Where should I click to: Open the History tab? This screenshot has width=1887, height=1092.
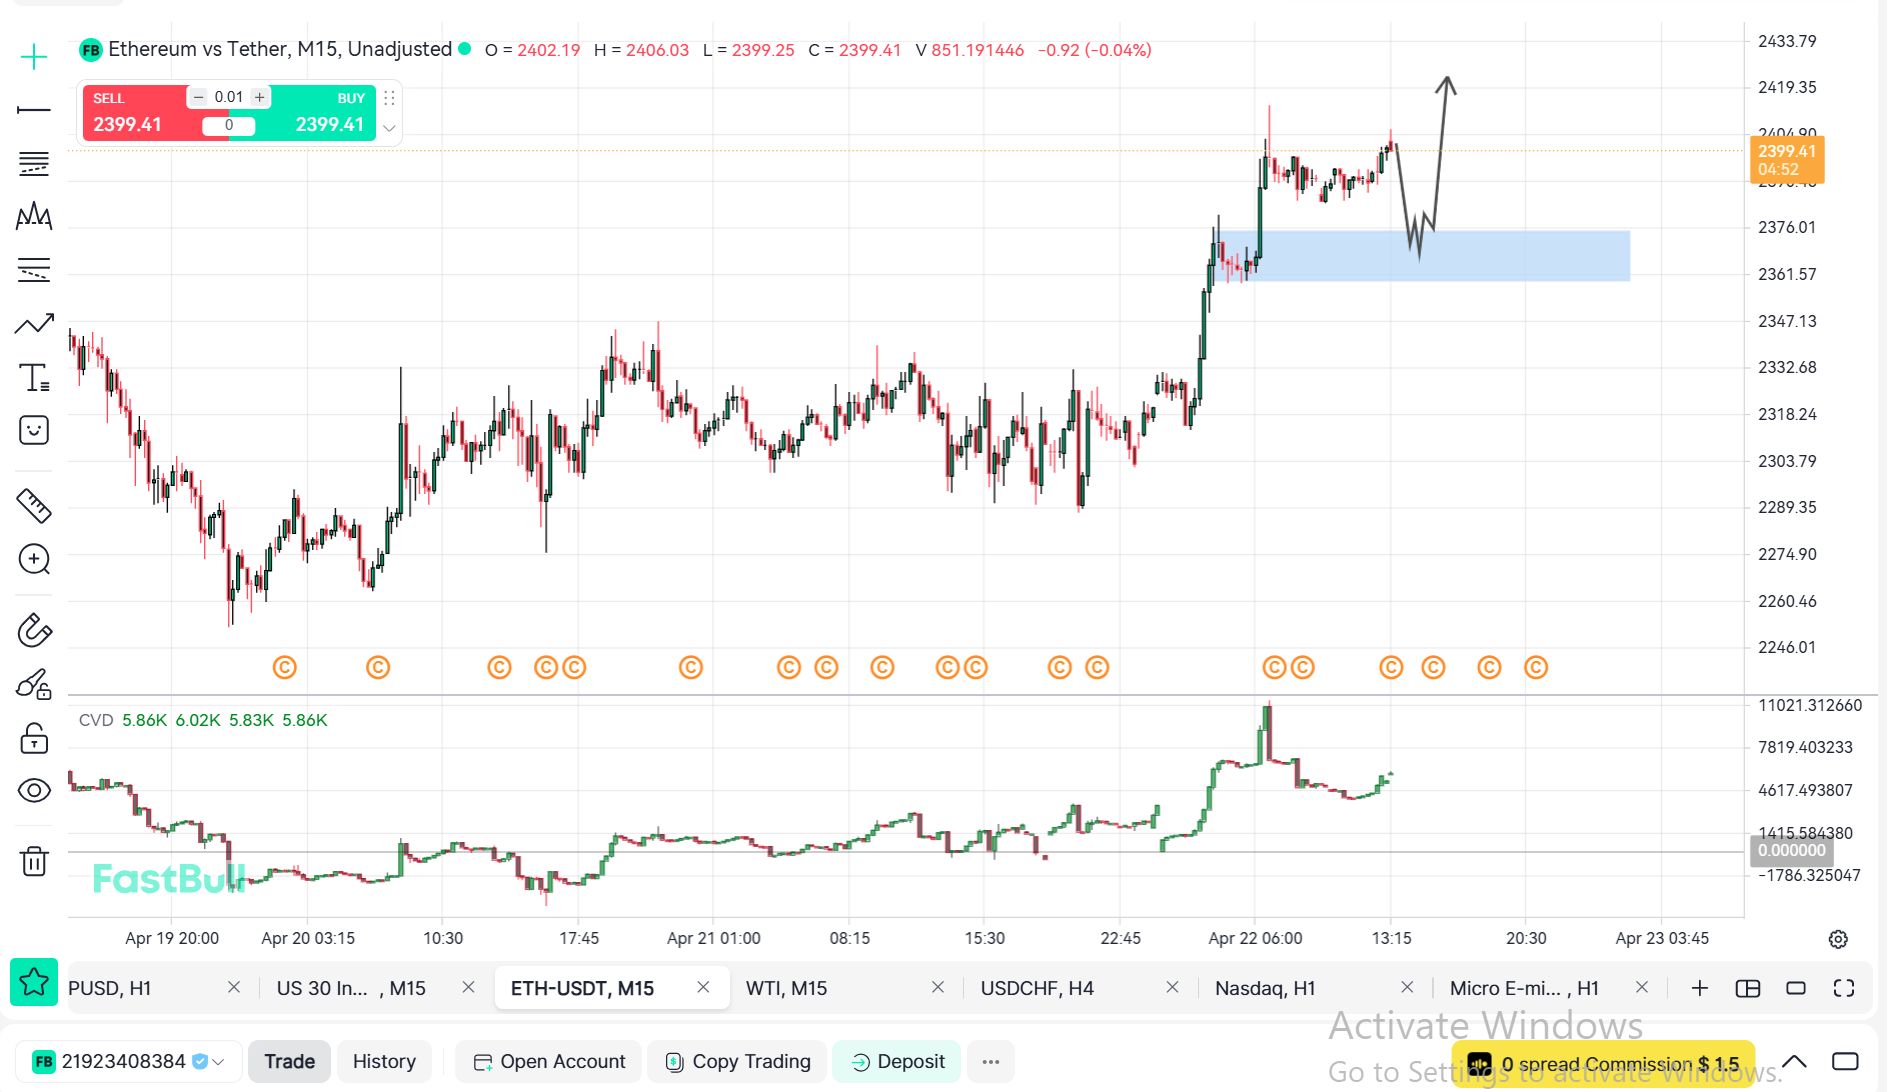384,1061
